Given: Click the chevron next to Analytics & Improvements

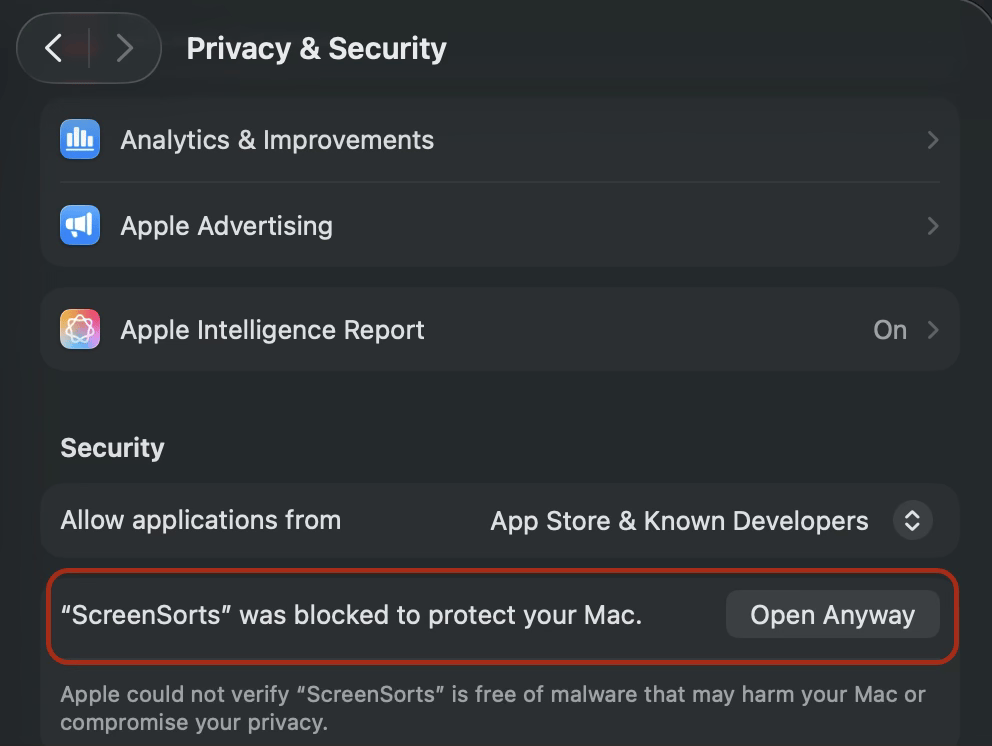Looking at the screenshot, I should (x=932, y=140).
